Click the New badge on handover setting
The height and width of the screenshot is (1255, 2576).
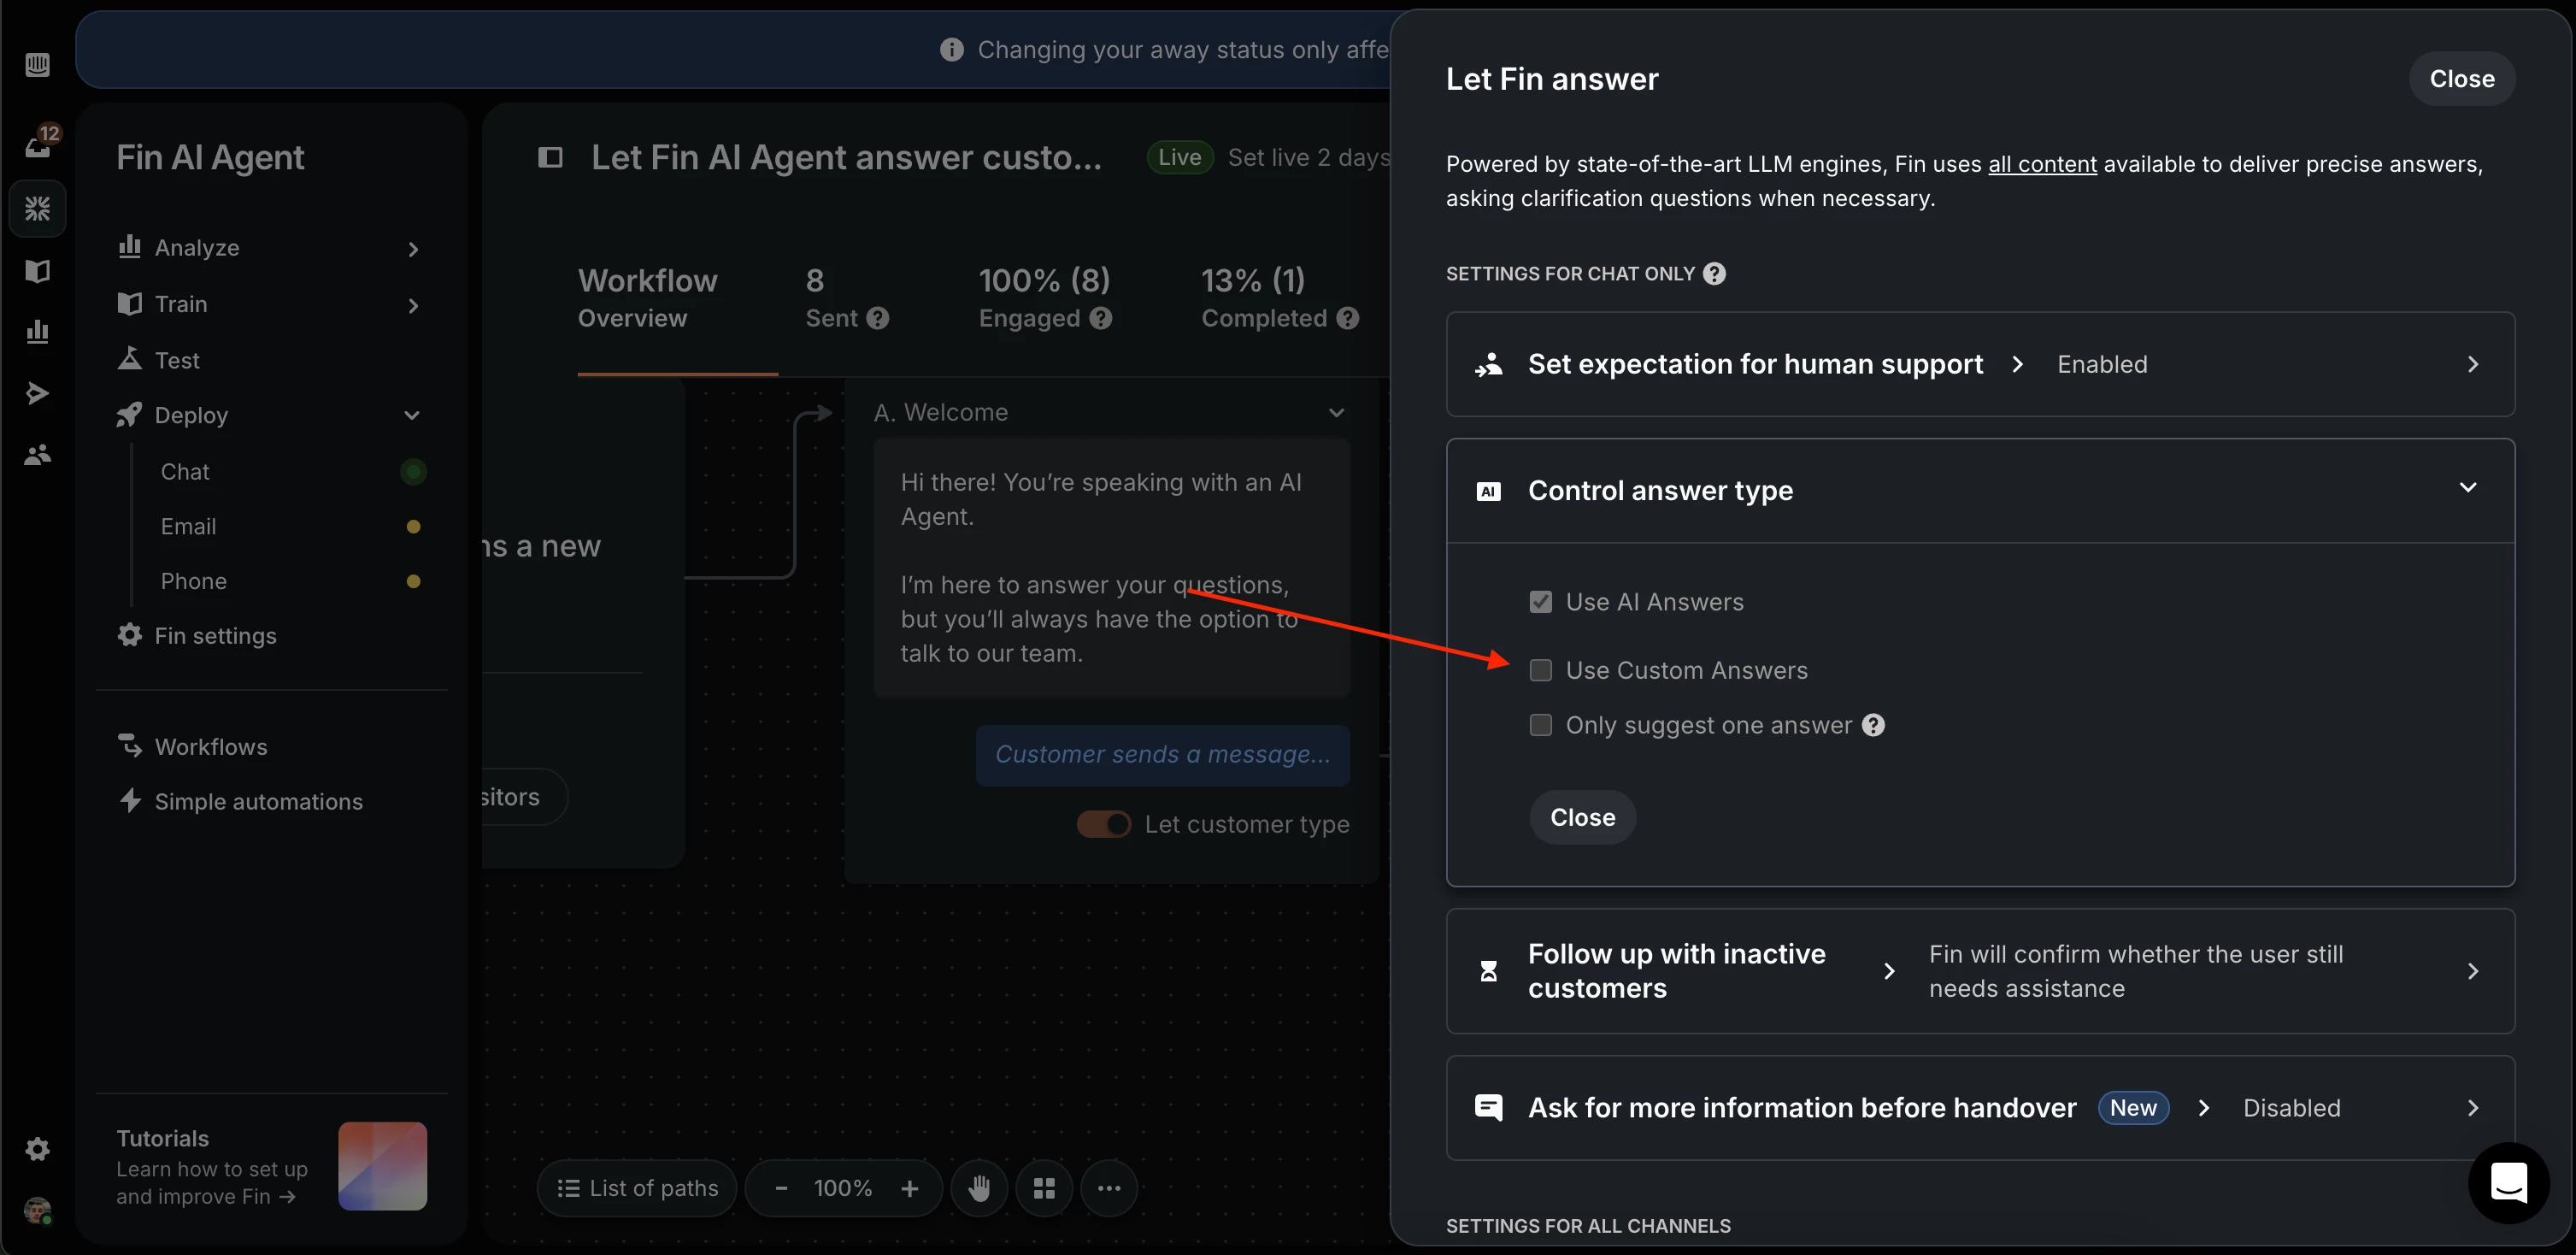[x=2133, y=1108]
